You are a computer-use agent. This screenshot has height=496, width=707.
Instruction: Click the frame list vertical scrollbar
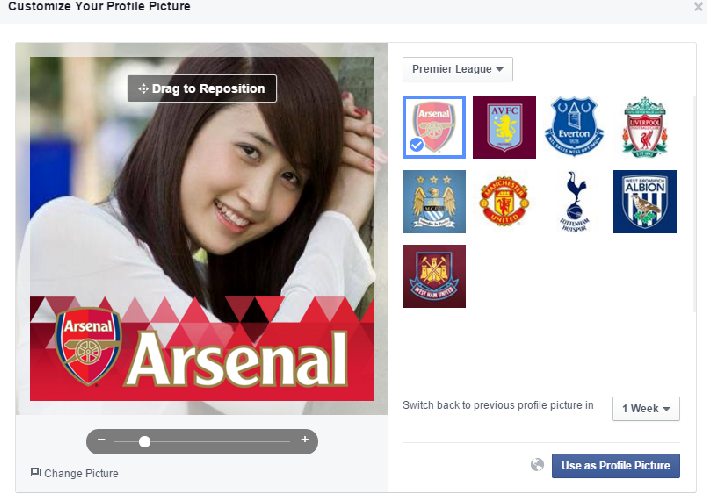pyautogui.click(x=695, y=203)
